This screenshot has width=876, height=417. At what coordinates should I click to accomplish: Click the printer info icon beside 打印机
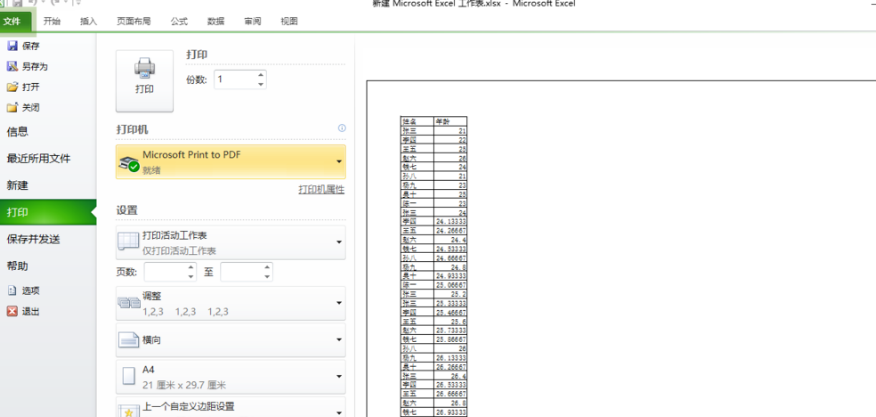[x=341, y=129]
